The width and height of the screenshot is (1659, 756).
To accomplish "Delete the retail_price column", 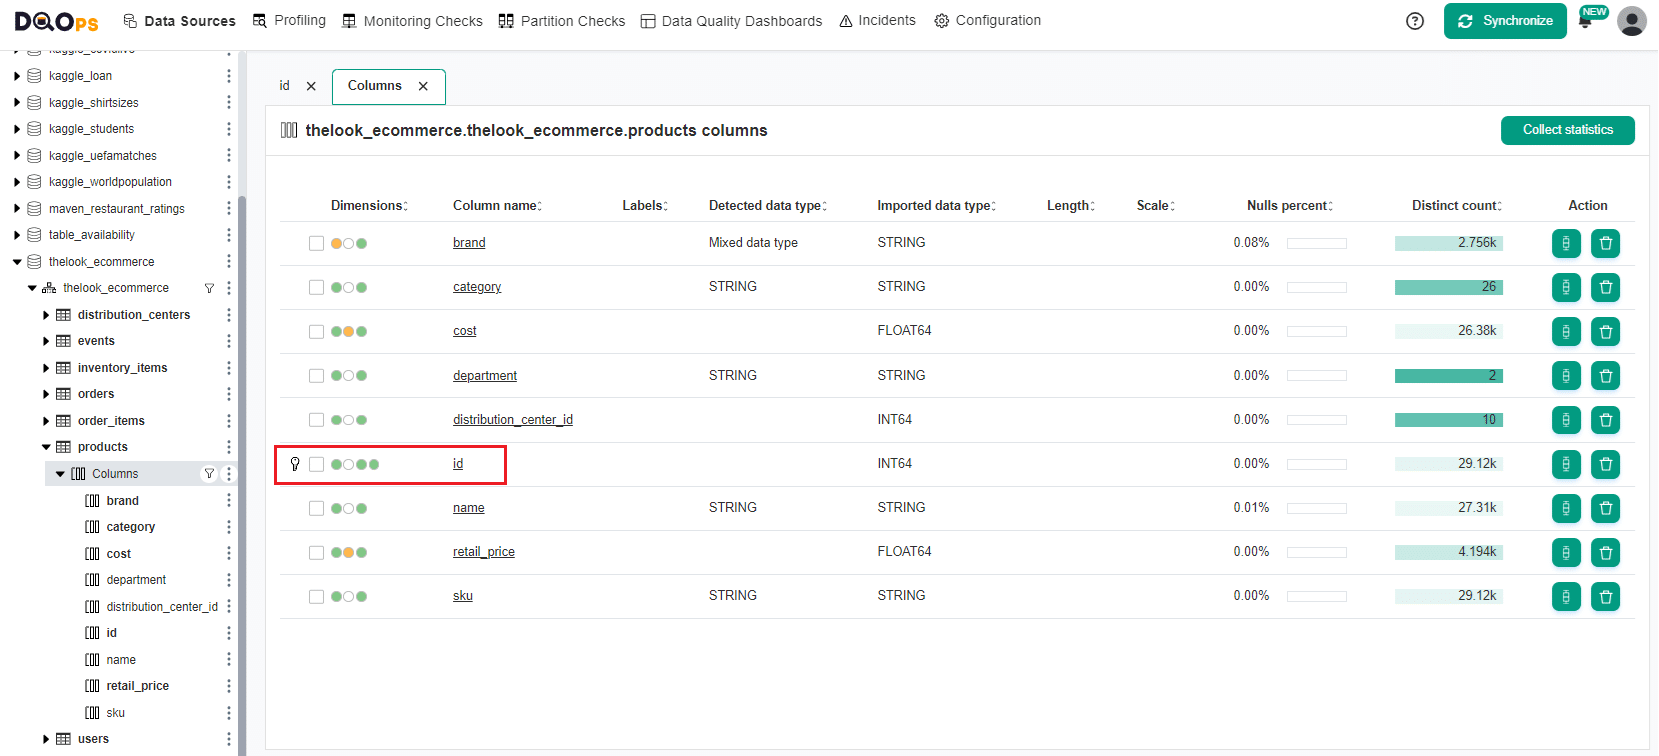I will (x=1605, y=552).
